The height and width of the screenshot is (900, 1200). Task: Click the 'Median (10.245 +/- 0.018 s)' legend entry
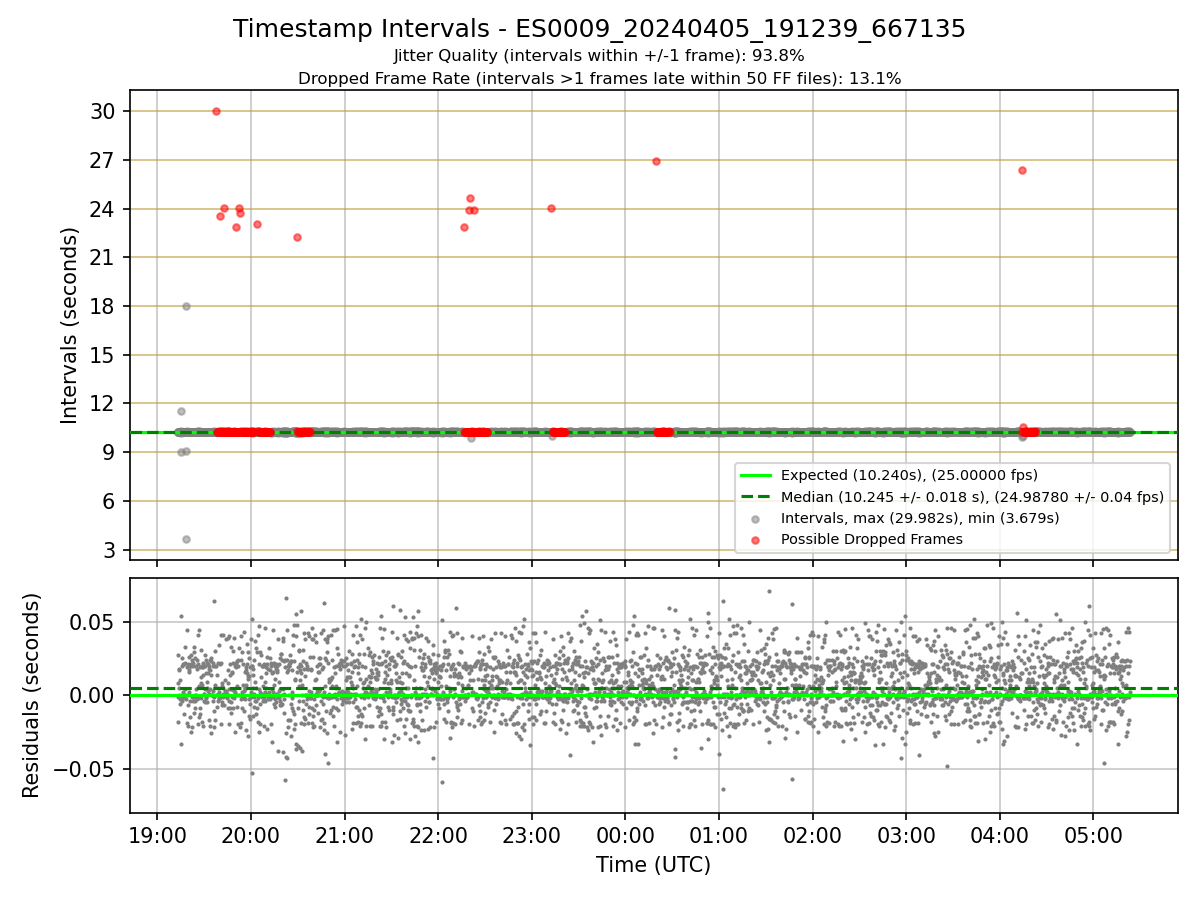point(972,496)
